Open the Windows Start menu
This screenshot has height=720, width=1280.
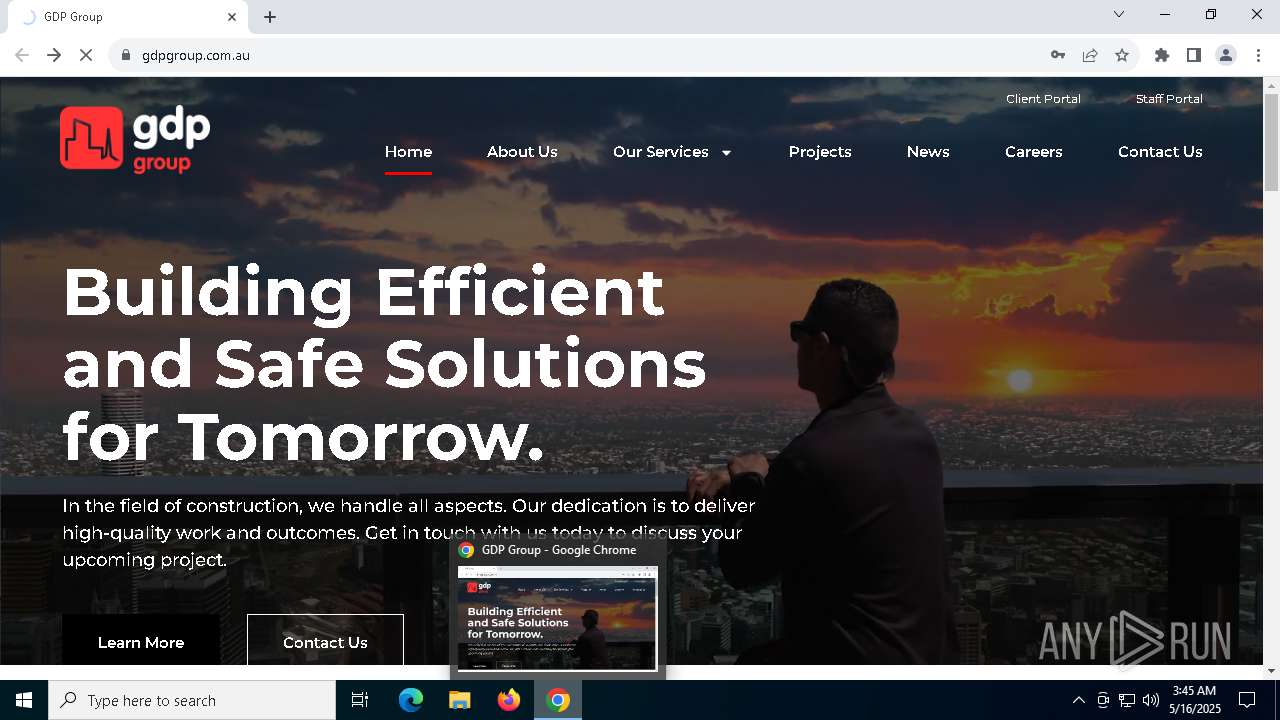[x=24, y=700]
